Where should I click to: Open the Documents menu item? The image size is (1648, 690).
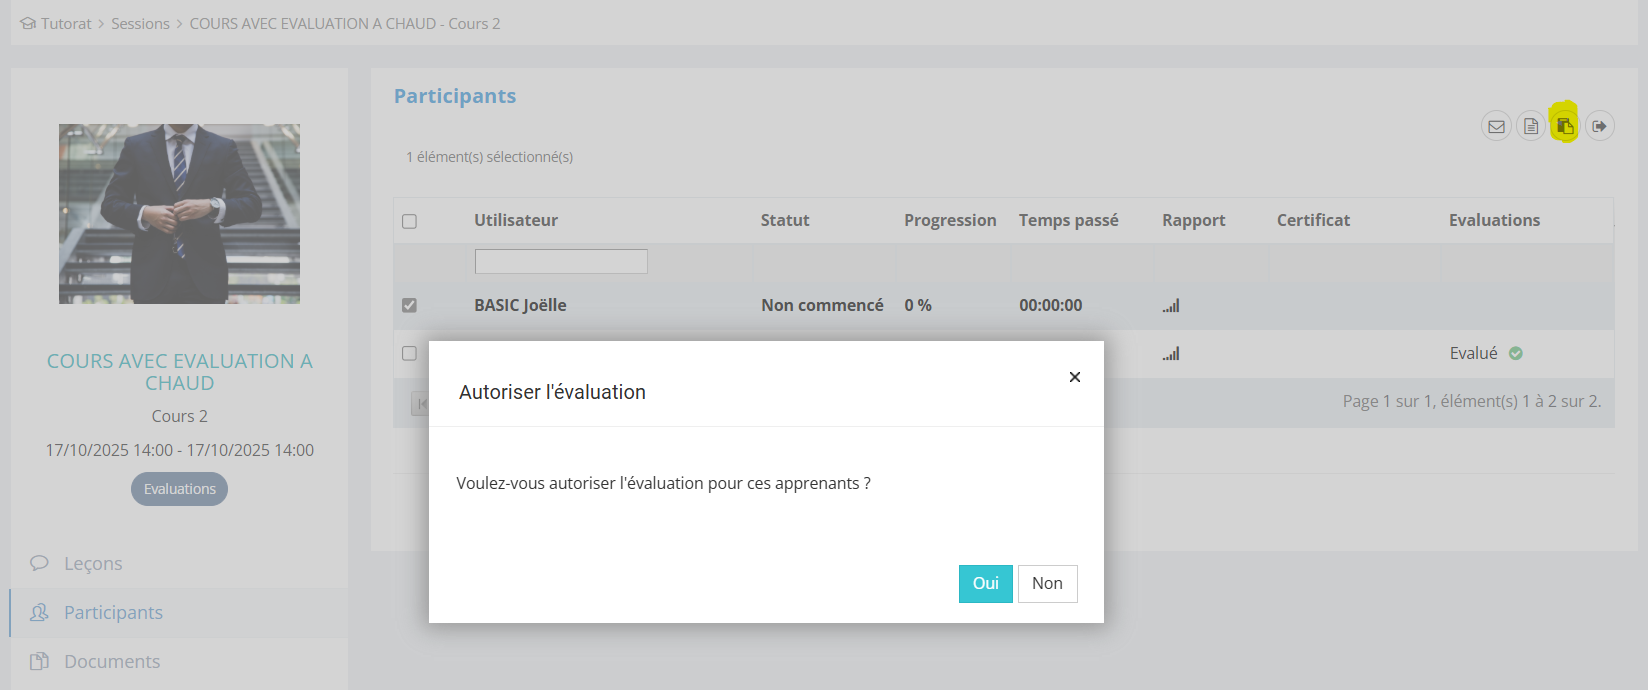pyautogui.click(x=112, y=661)
